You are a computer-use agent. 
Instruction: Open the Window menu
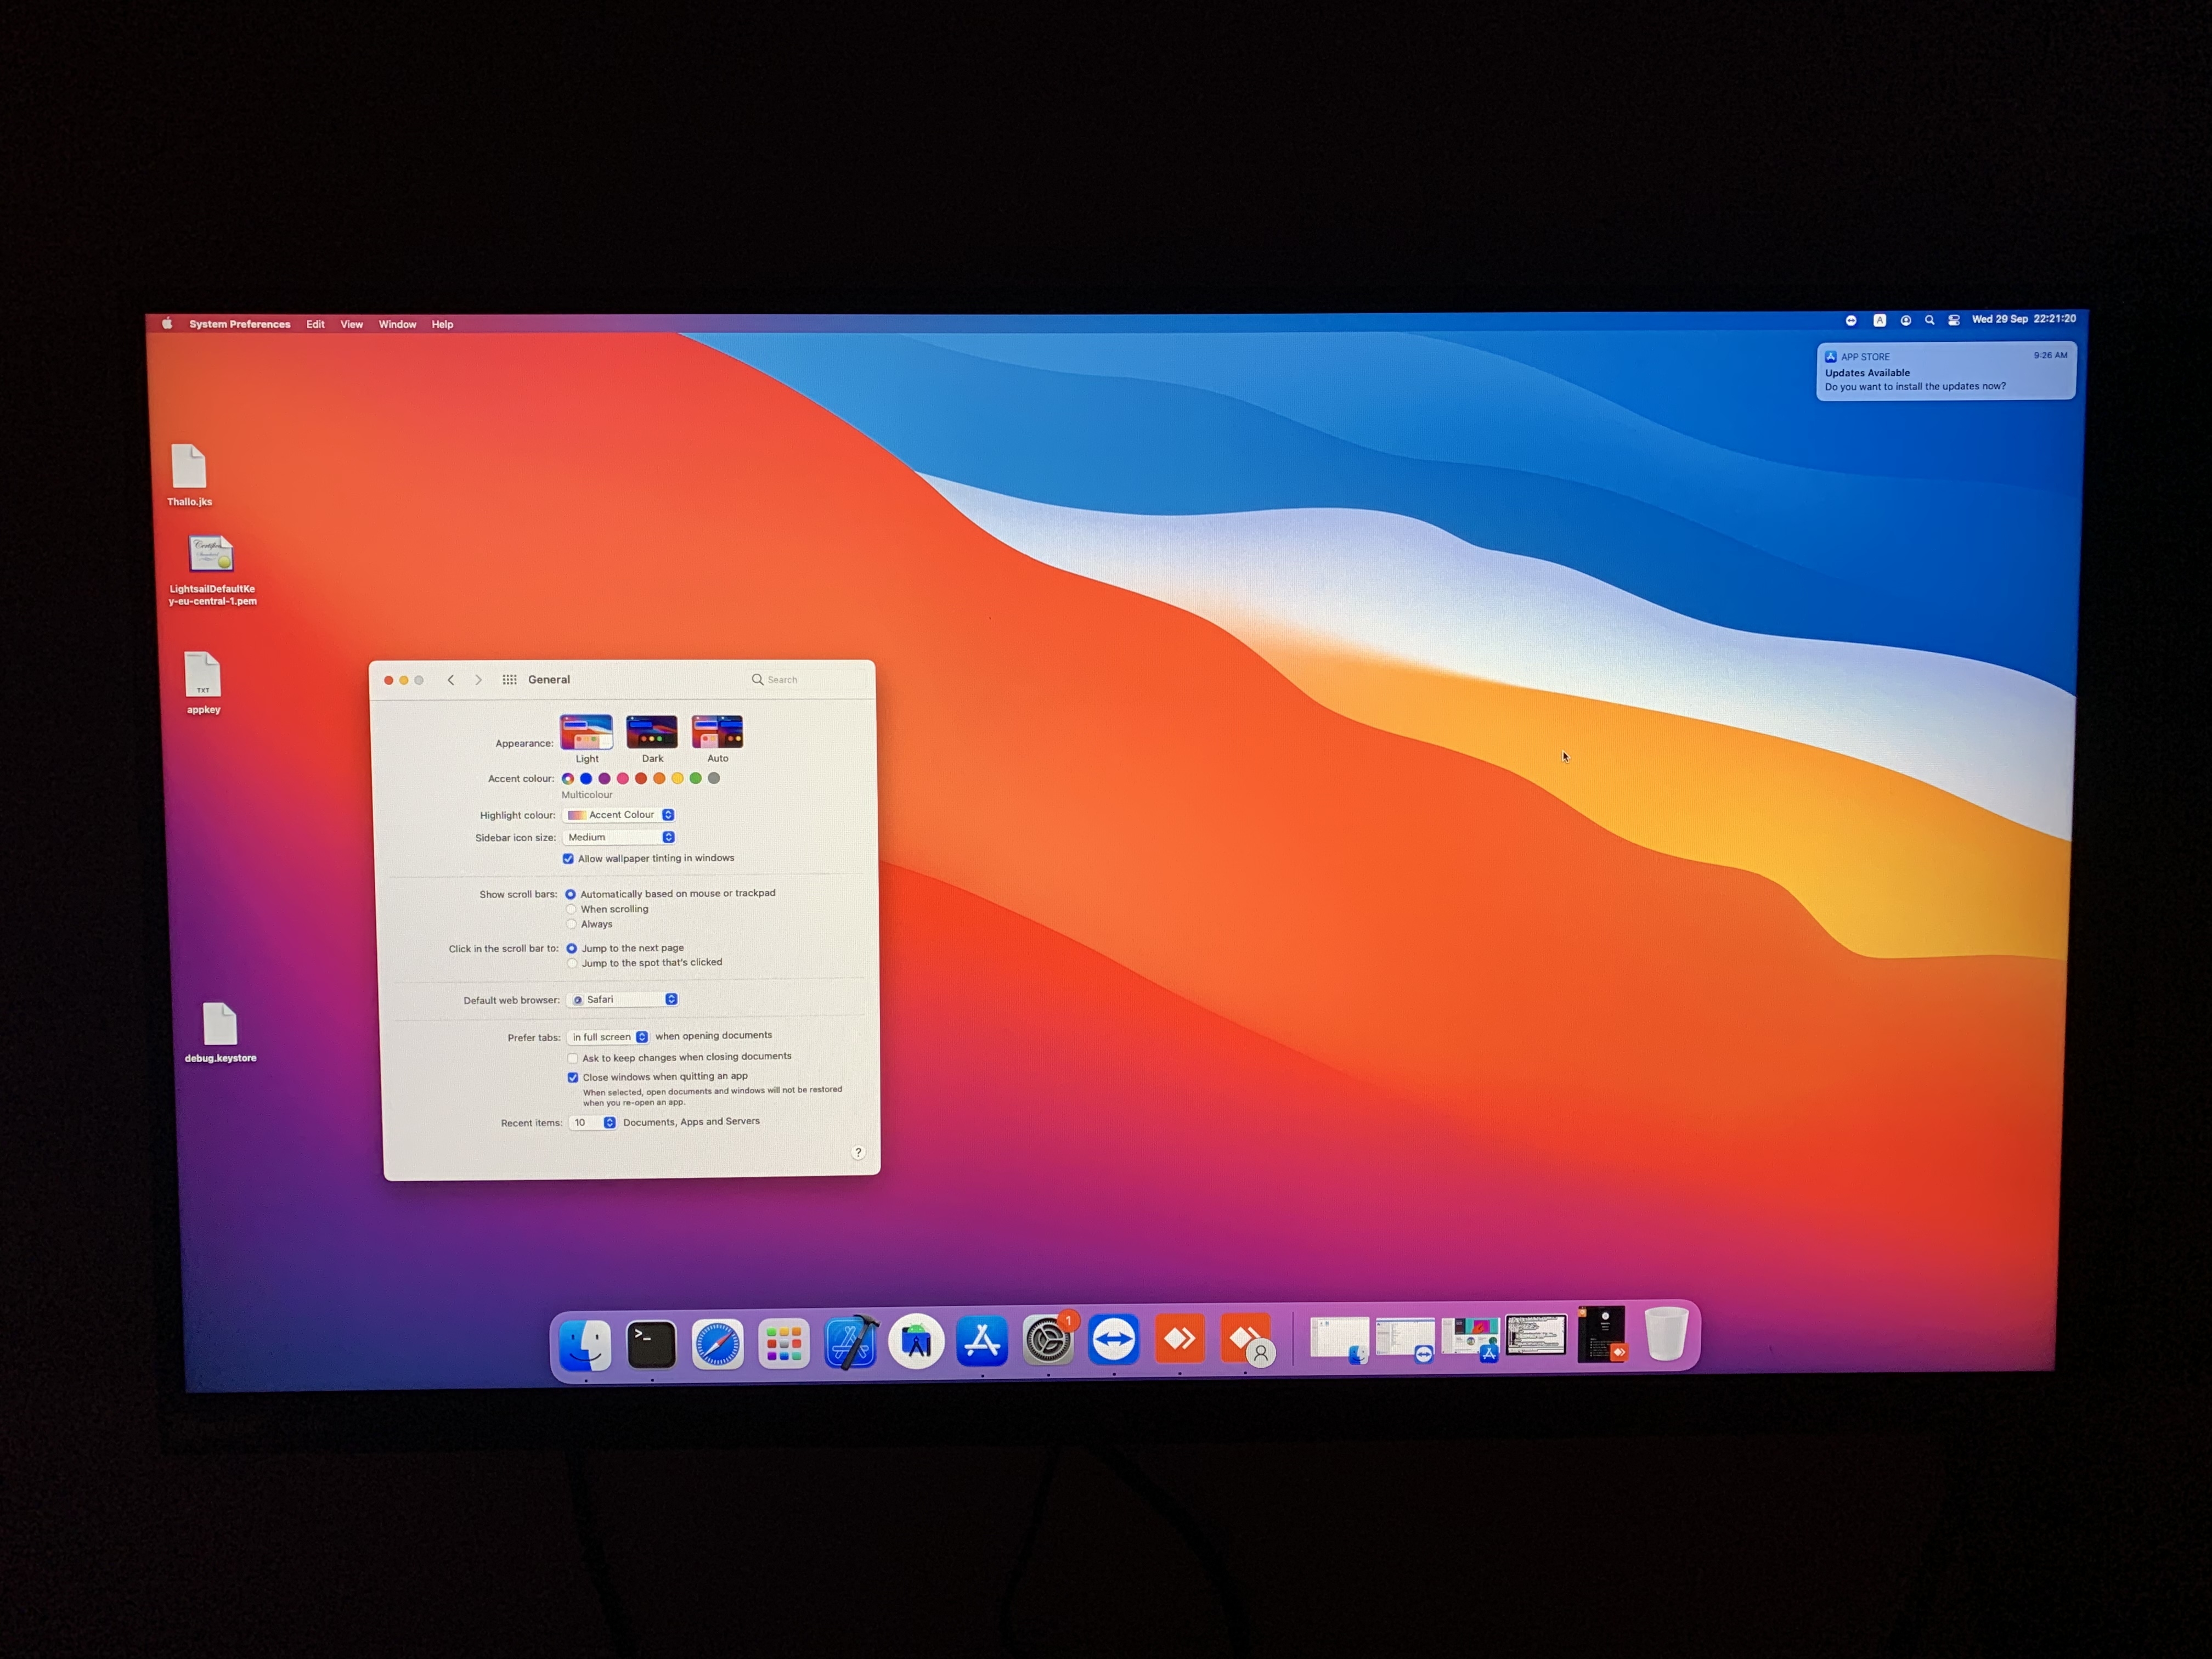pyautogui.click(x=397, y=324)
